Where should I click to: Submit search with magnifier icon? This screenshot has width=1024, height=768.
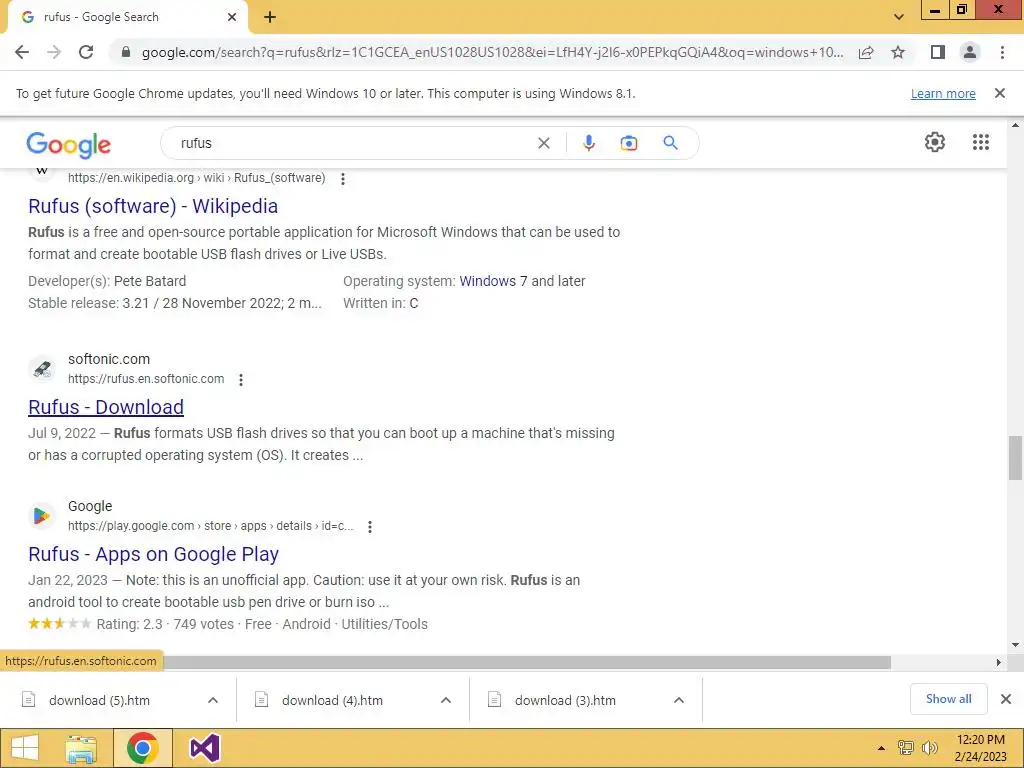click(671, 143)
